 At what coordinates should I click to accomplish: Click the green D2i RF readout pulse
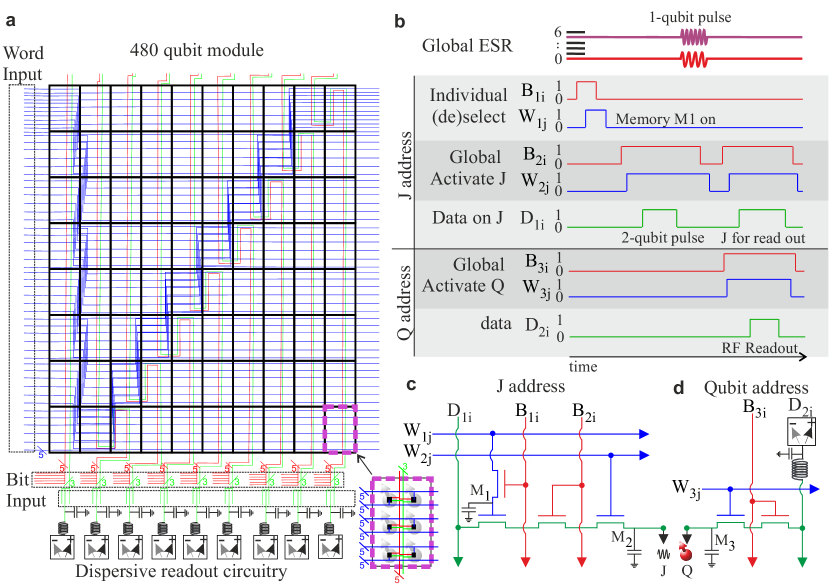(x=765, y=328)
